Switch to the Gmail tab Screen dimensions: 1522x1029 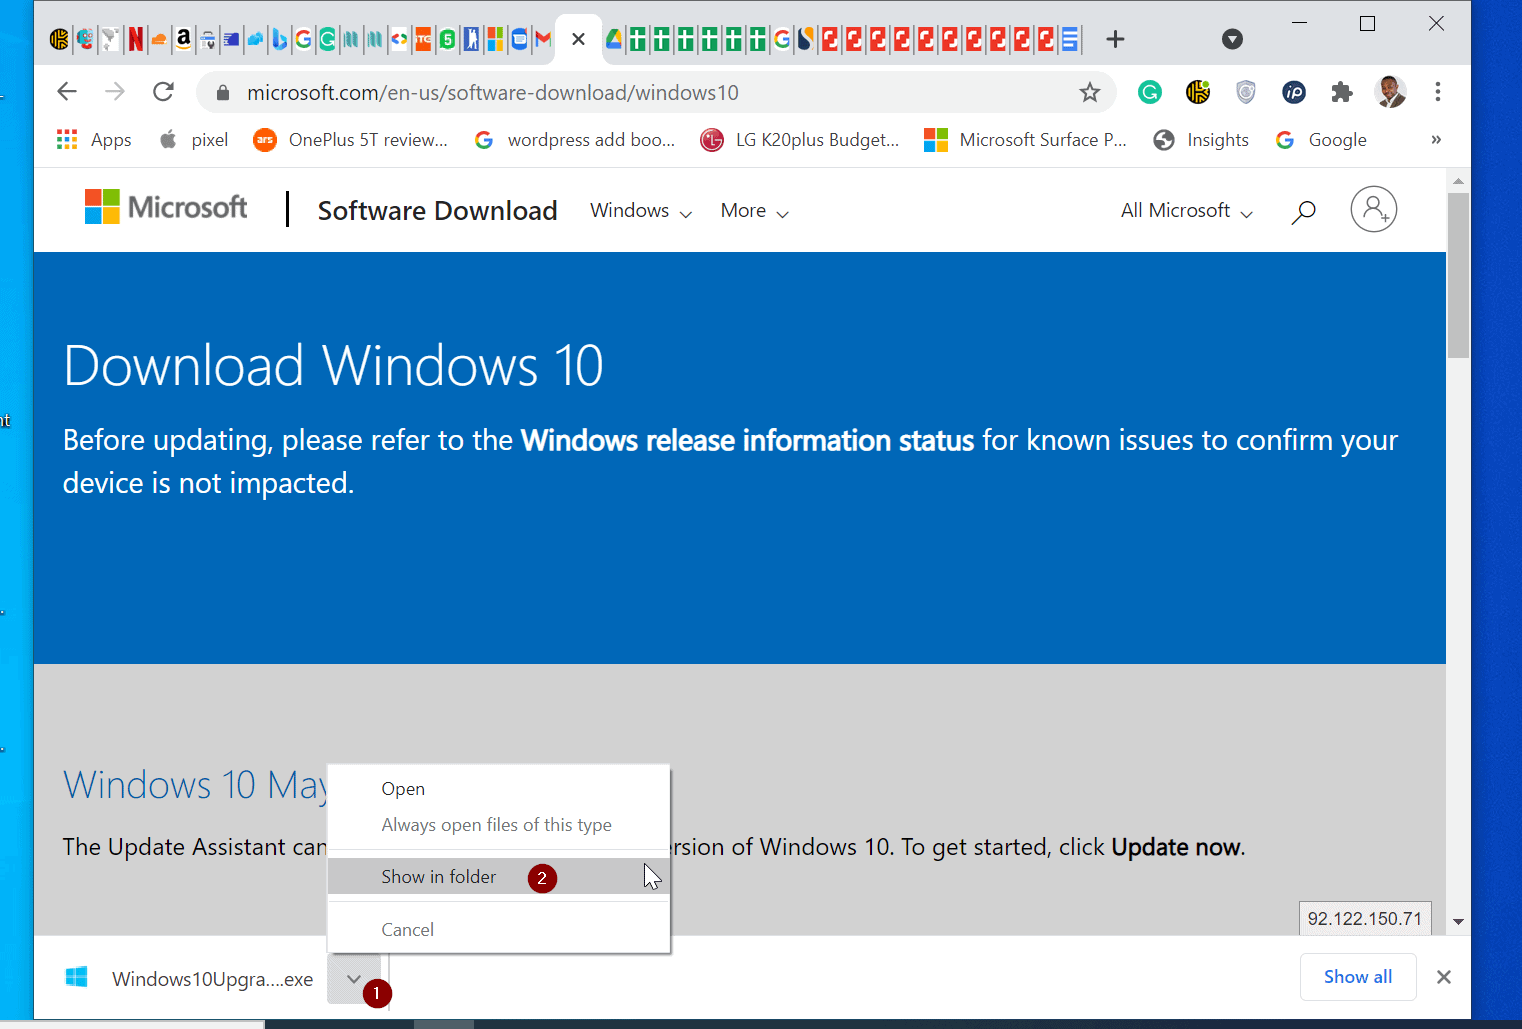[x=543, y=39]
